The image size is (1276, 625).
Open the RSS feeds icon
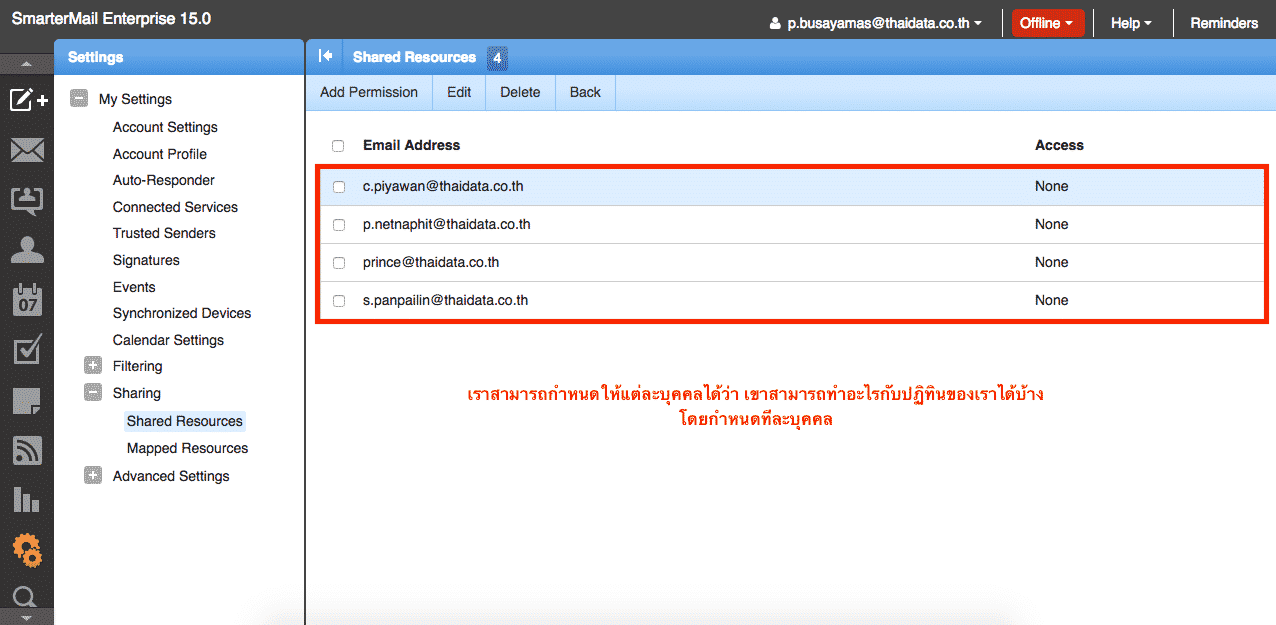pyautogui.click(x=26, y=450)
